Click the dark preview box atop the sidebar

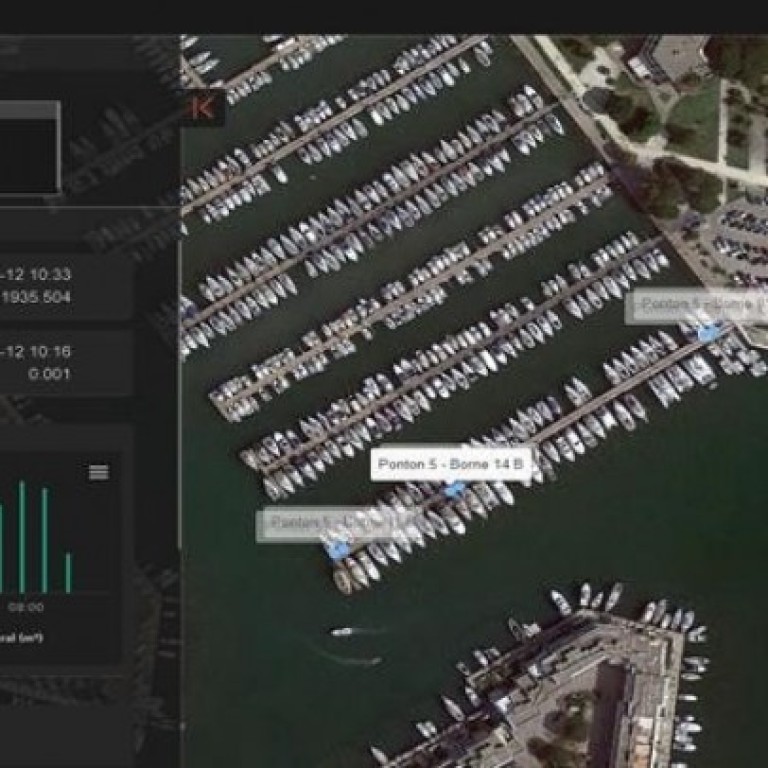click(29, 147)
